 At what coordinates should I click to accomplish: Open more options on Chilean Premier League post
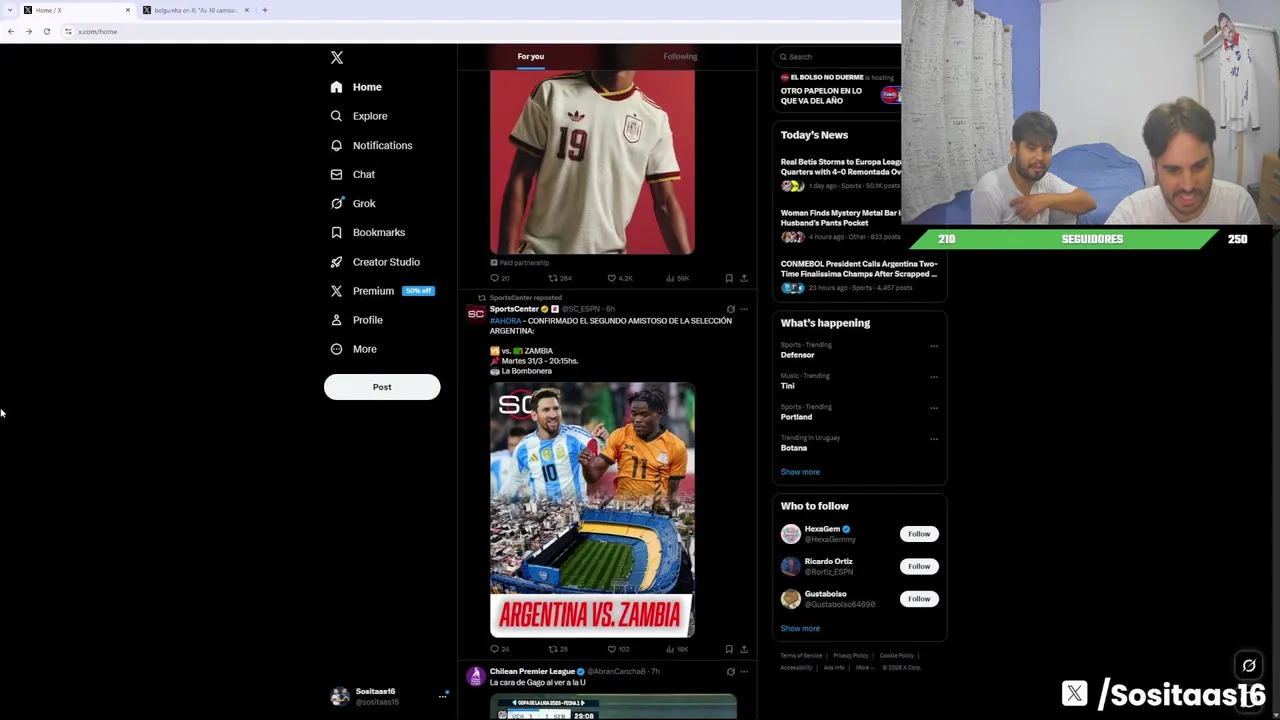click(743, 672)
